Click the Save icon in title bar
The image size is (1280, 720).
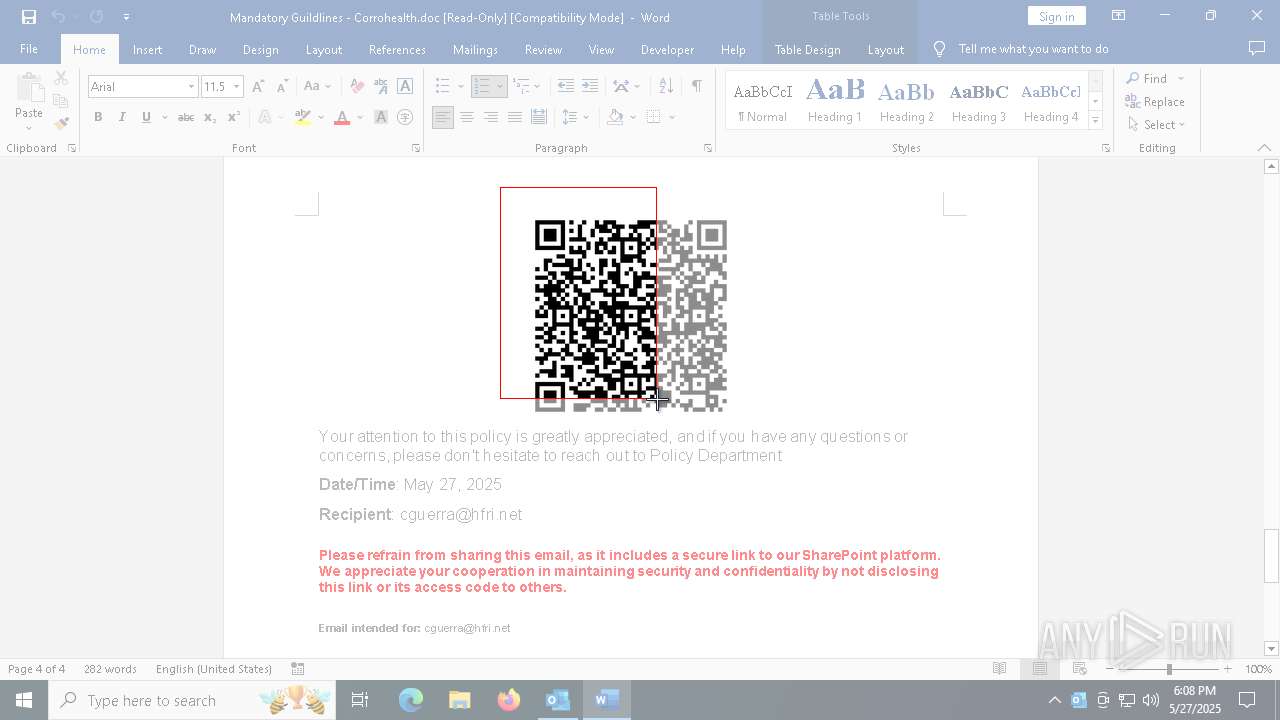(x=29, y=17)
